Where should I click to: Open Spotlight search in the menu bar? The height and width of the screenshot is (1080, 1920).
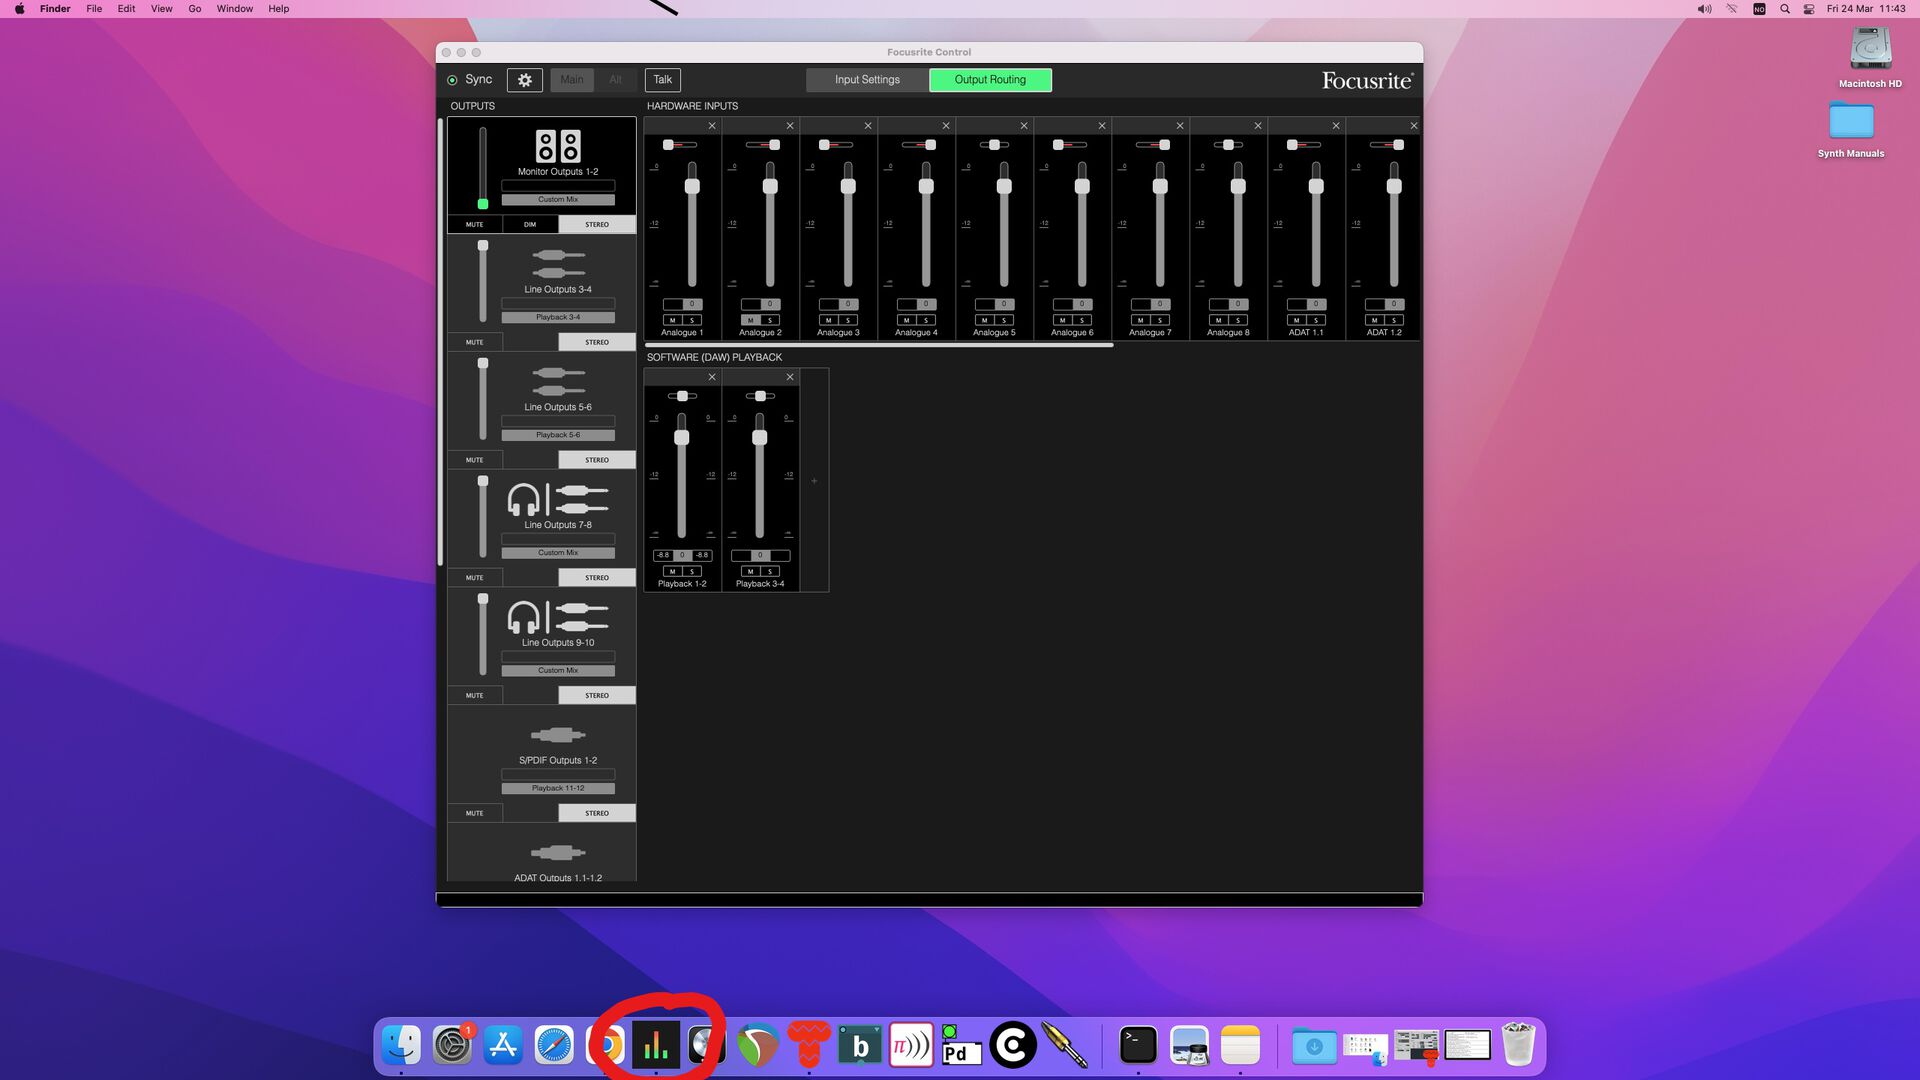pos(1785,9)
